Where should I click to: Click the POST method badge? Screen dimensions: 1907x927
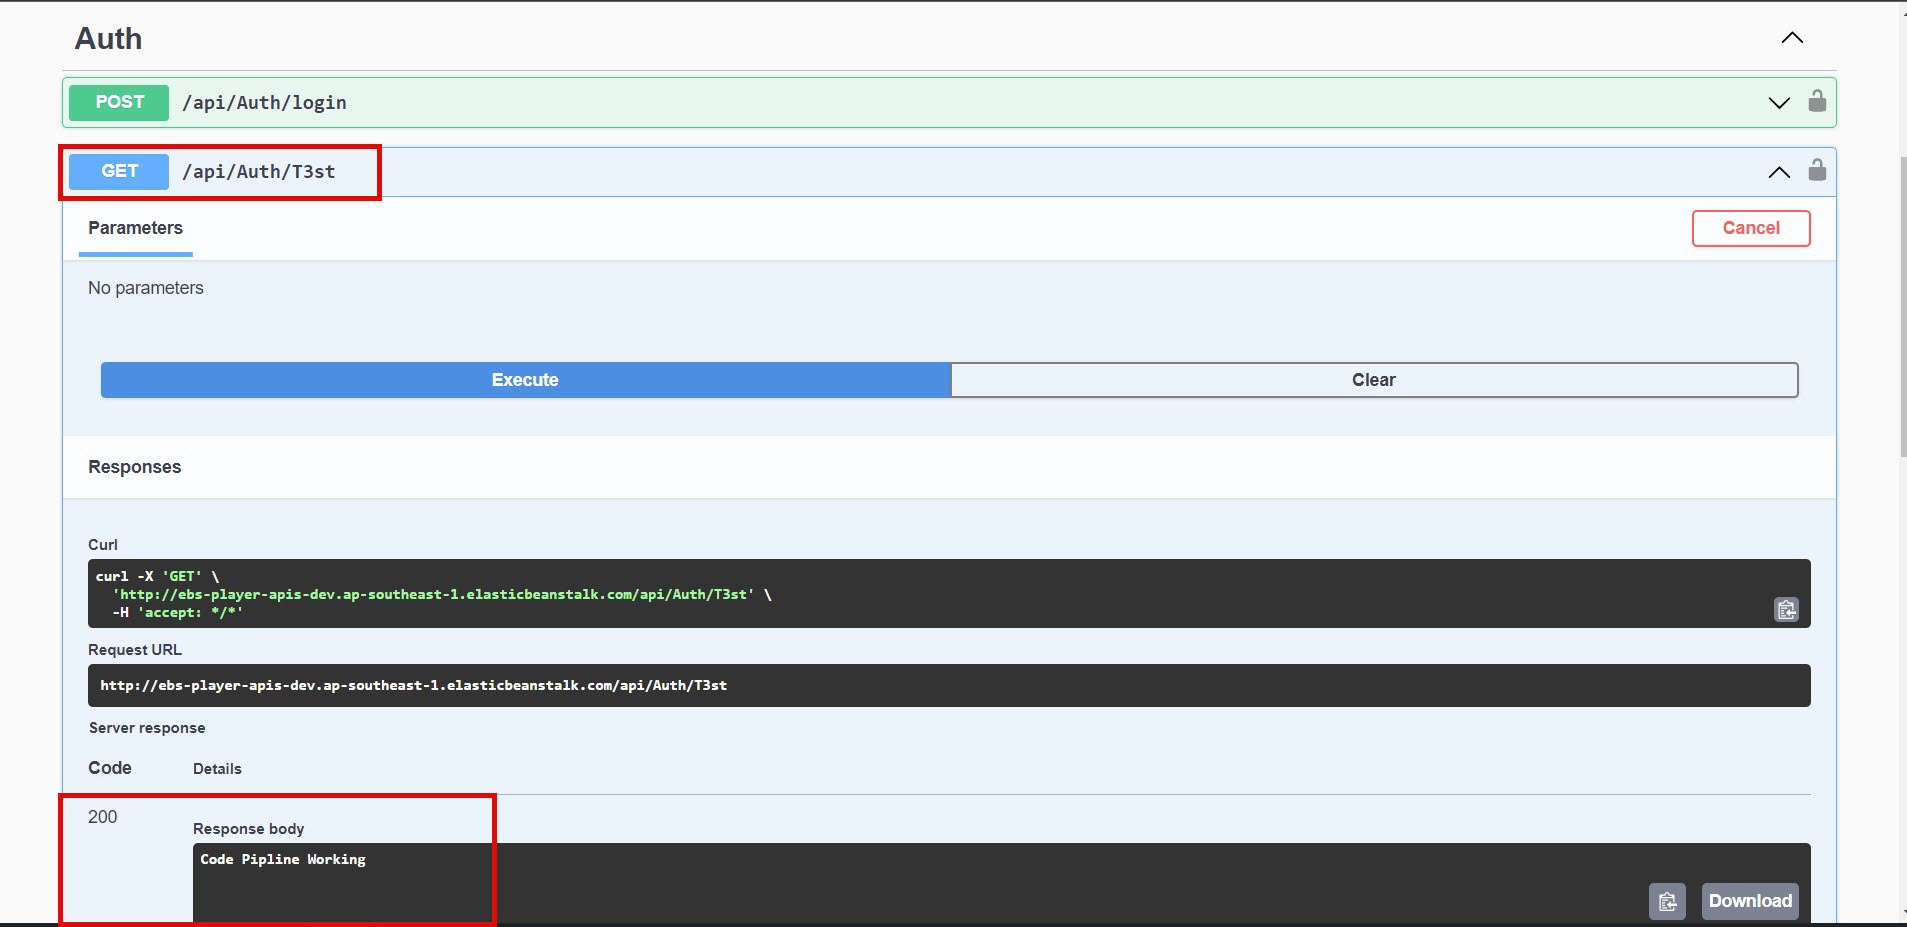pos(119,102)
